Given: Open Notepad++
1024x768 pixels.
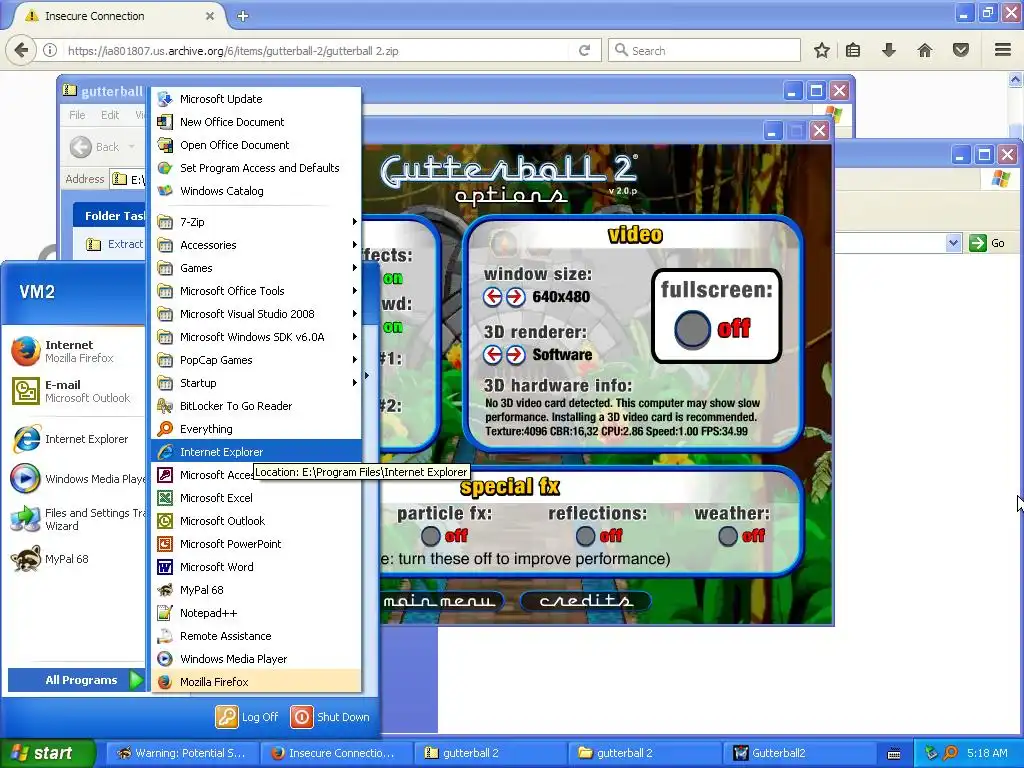Looking at the screenshot, I should [257, 613].
